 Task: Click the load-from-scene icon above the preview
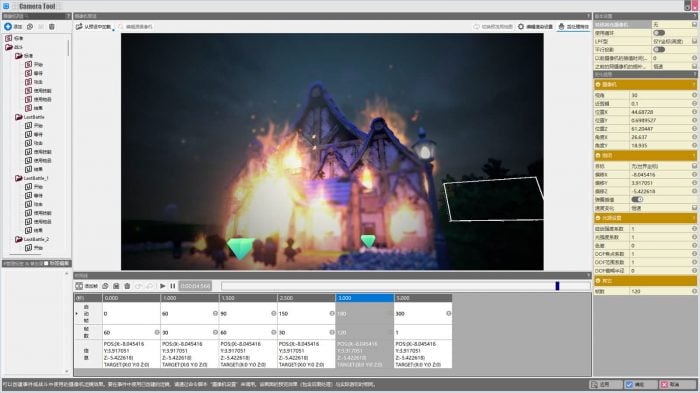(x=79, y=27)
